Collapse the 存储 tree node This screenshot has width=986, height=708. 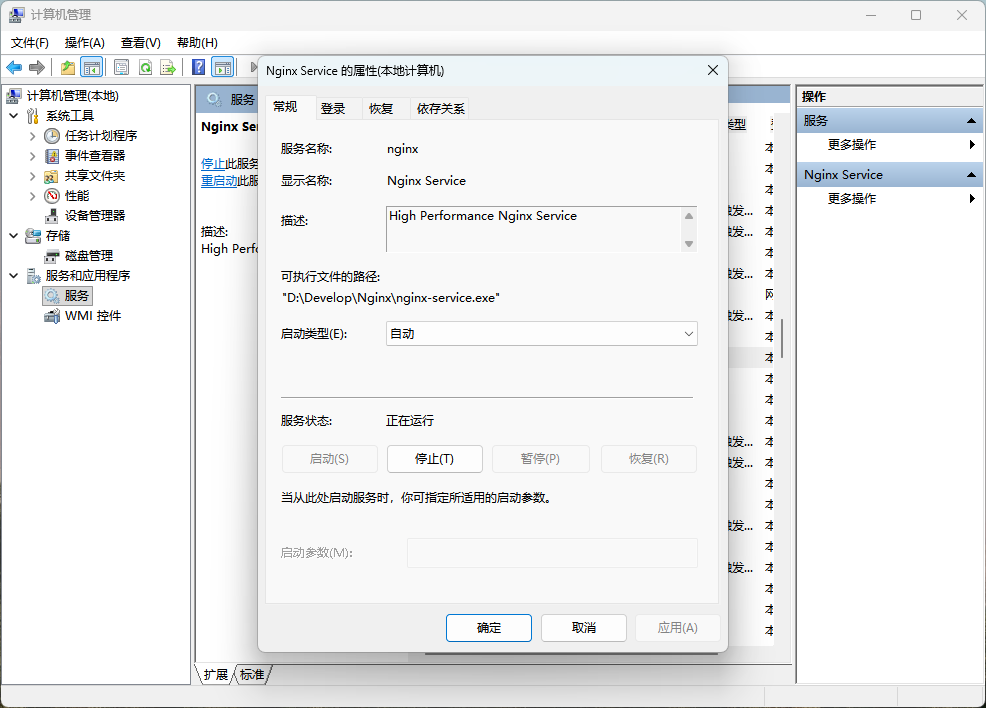coord(14,236)
